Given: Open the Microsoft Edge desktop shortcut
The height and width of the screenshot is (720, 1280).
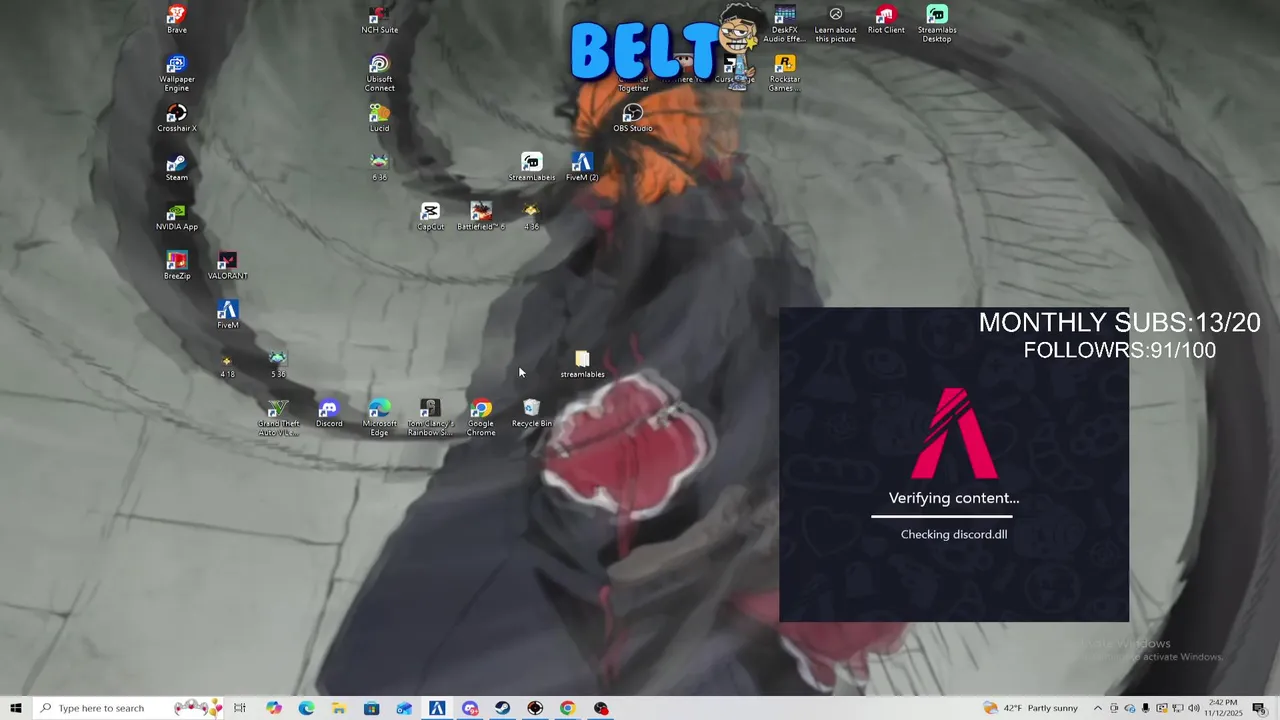Looking at the screenshot, I should (379, 418).
